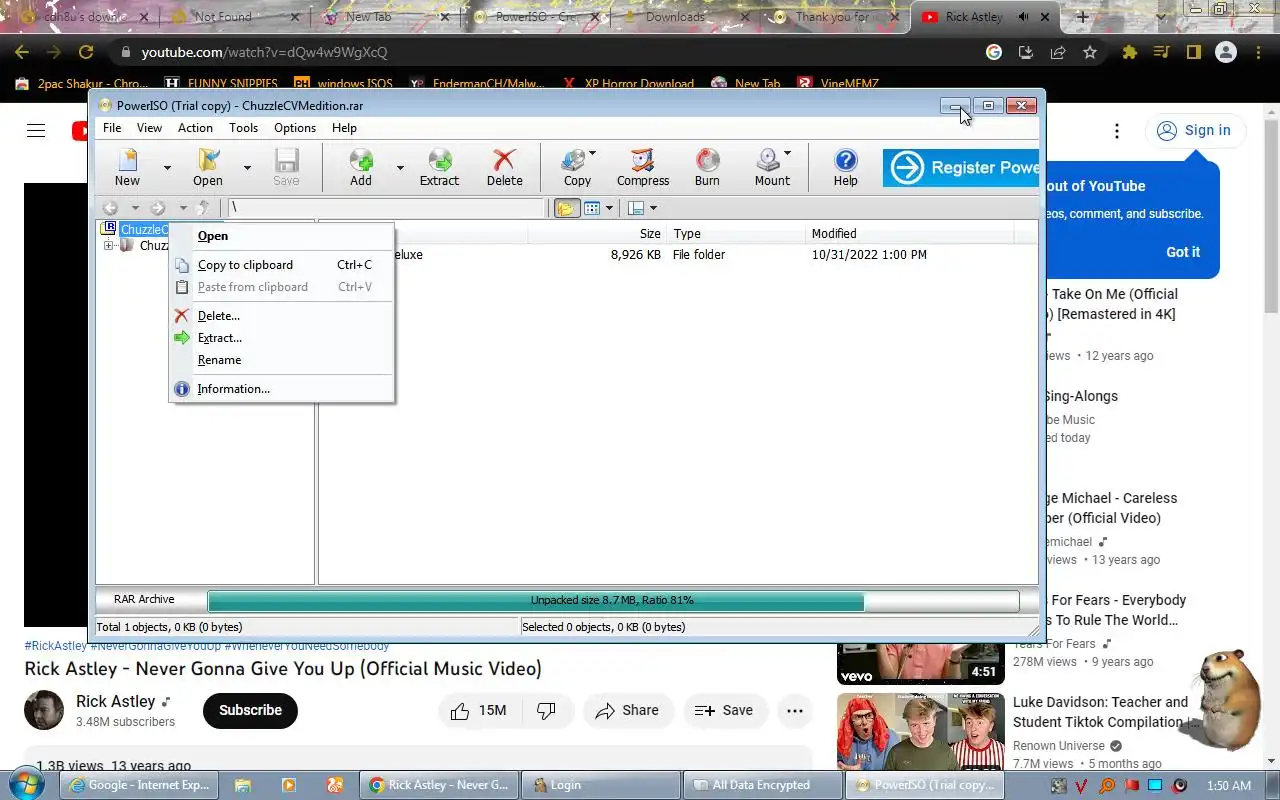Open XP Horror Download bookmark
The image size is (1280, 800).
point(629,85)
